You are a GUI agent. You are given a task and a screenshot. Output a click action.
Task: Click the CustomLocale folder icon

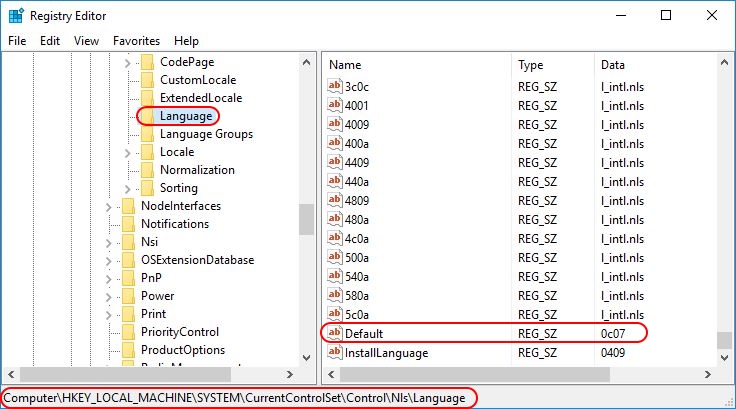(147, 80)
